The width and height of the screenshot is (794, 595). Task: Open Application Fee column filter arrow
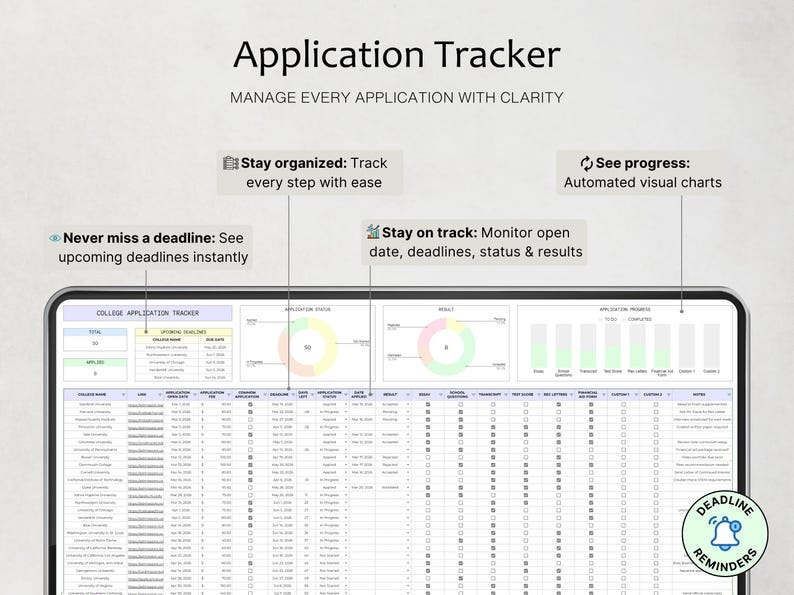[x=229, y=394]
